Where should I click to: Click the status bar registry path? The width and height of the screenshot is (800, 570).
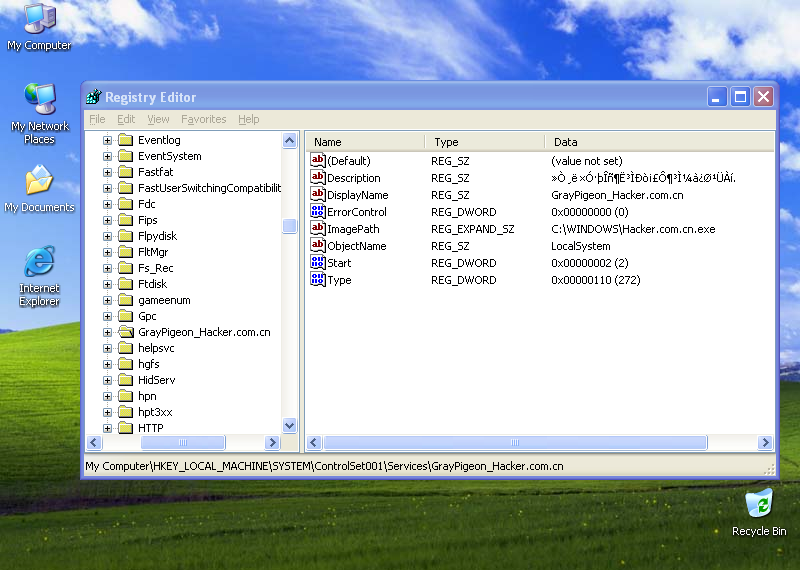[324, 466]
